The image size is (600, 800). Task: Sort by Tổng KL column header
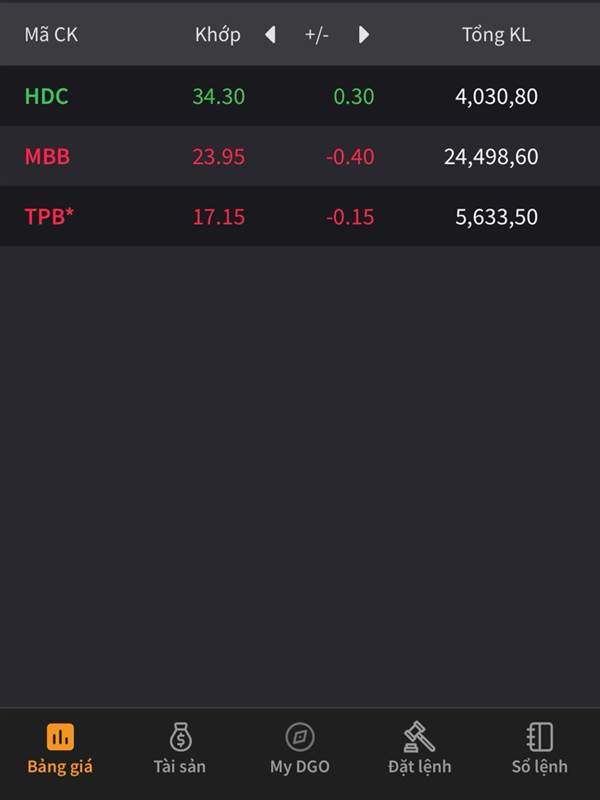pyautogui.click(x=496, y=35)
